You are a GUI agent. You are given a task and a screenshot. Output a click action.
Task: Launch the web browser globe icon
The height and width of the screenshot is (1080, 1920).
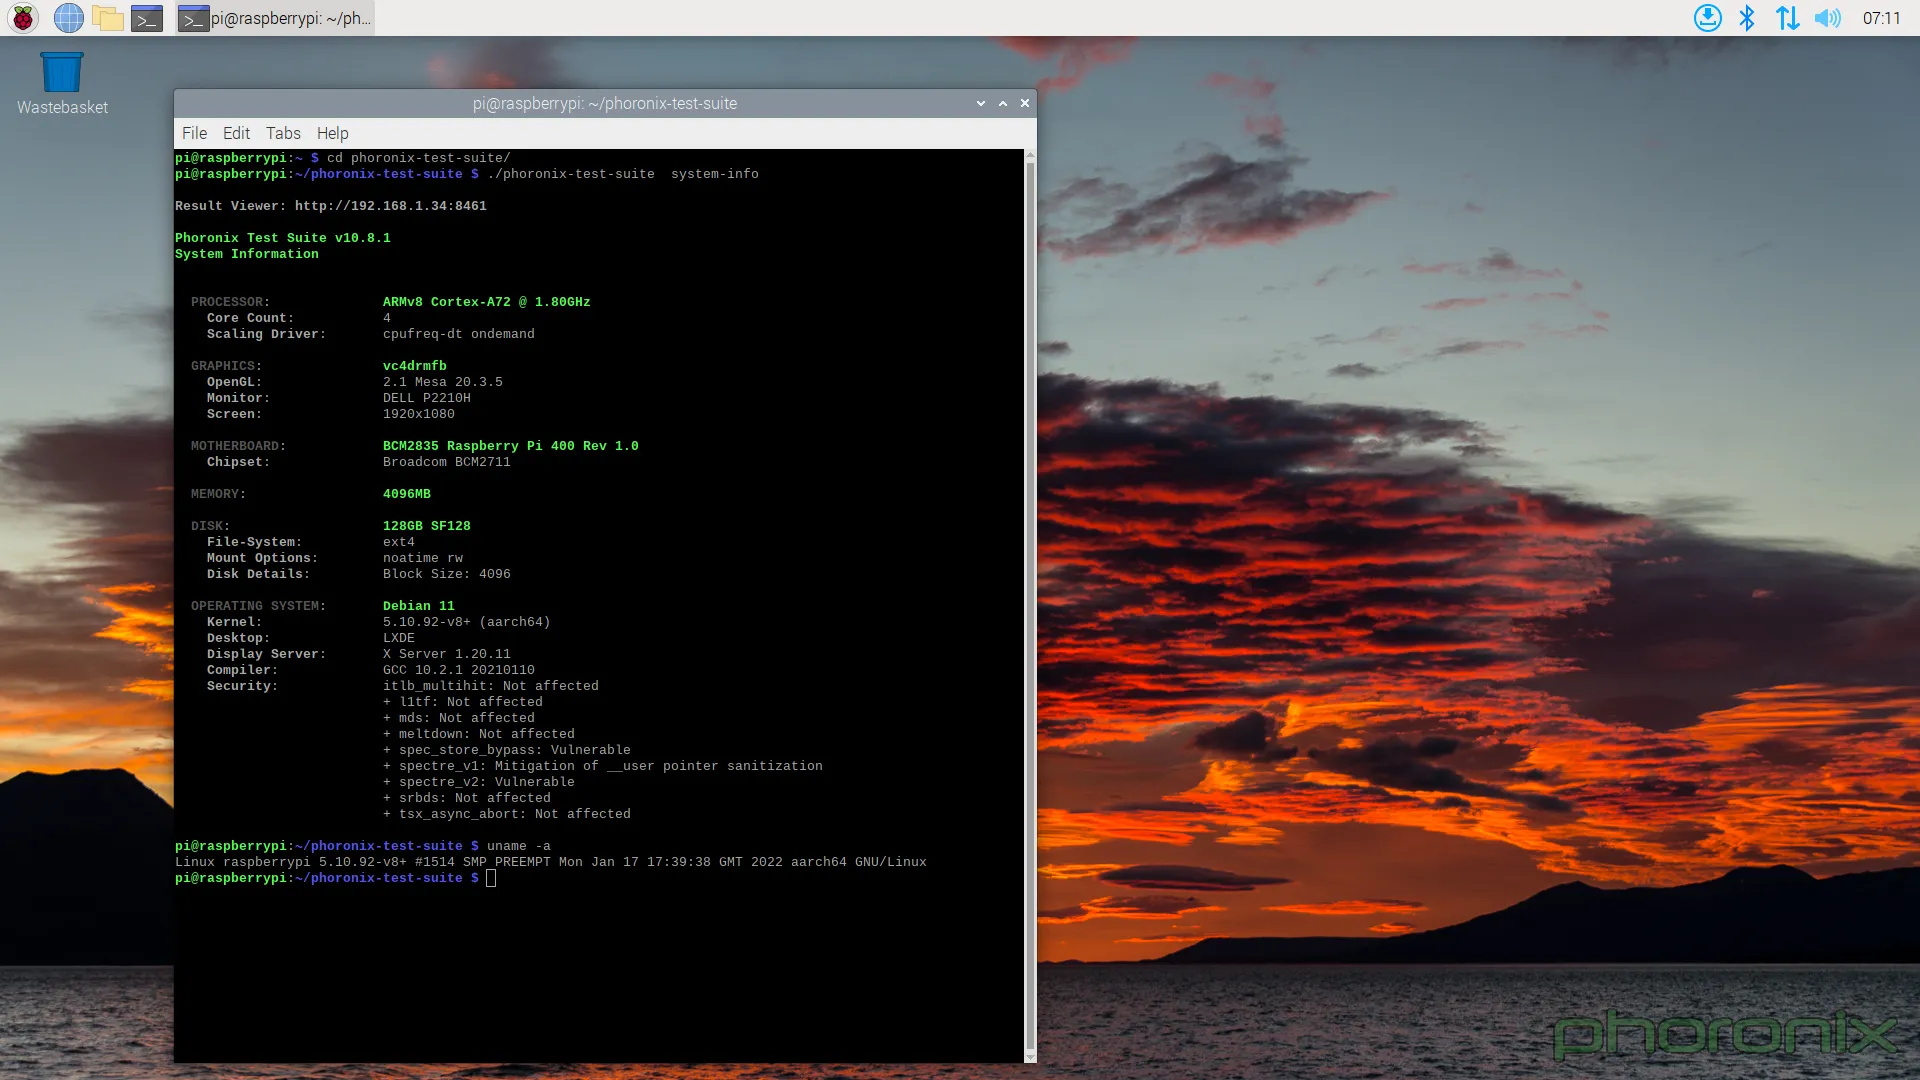tap(68, 18)
